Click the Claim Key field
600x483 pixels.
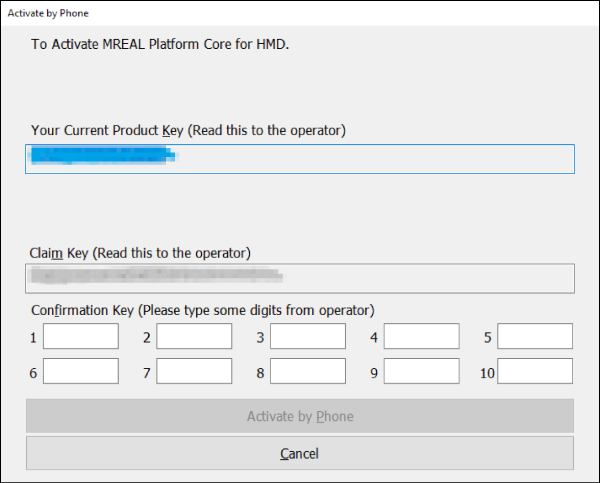(300, 278)
